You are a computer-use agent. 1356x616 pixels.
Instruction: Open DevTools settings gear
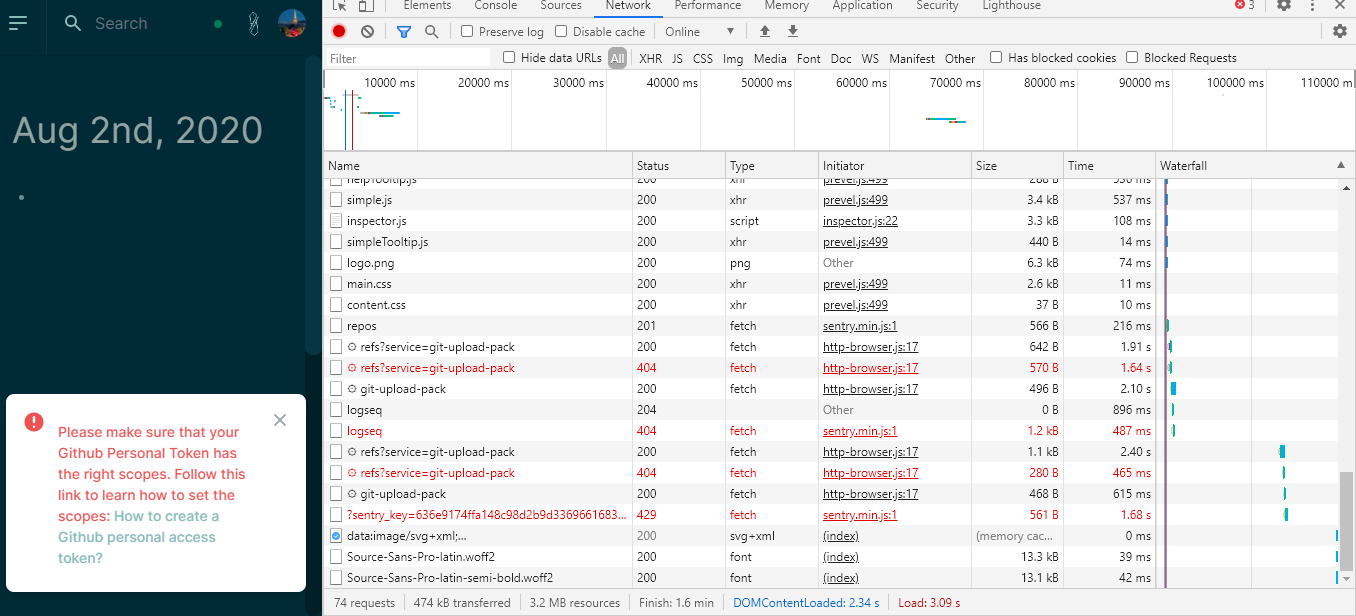[1284, 5]
